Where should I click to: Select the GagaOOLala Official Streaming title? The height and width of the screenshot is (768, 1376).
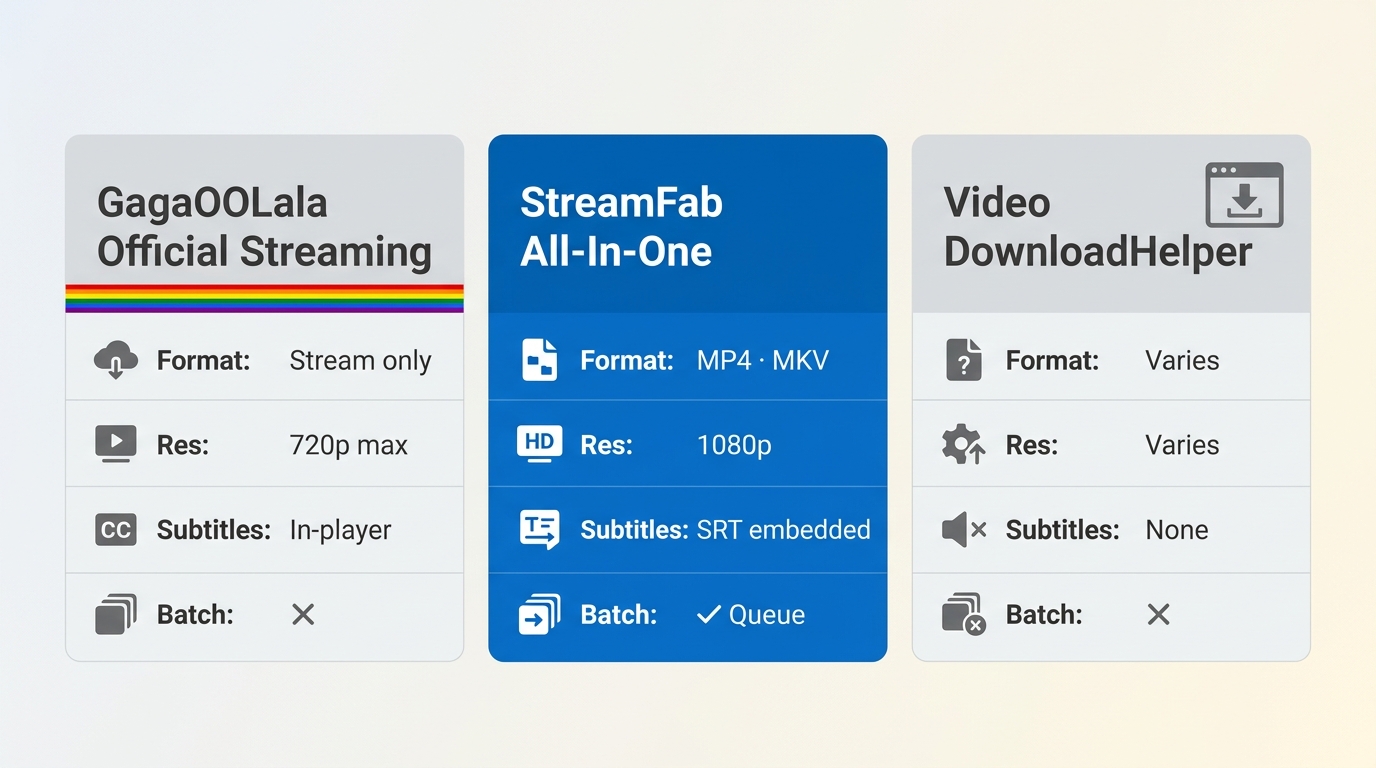coord(264,227)
